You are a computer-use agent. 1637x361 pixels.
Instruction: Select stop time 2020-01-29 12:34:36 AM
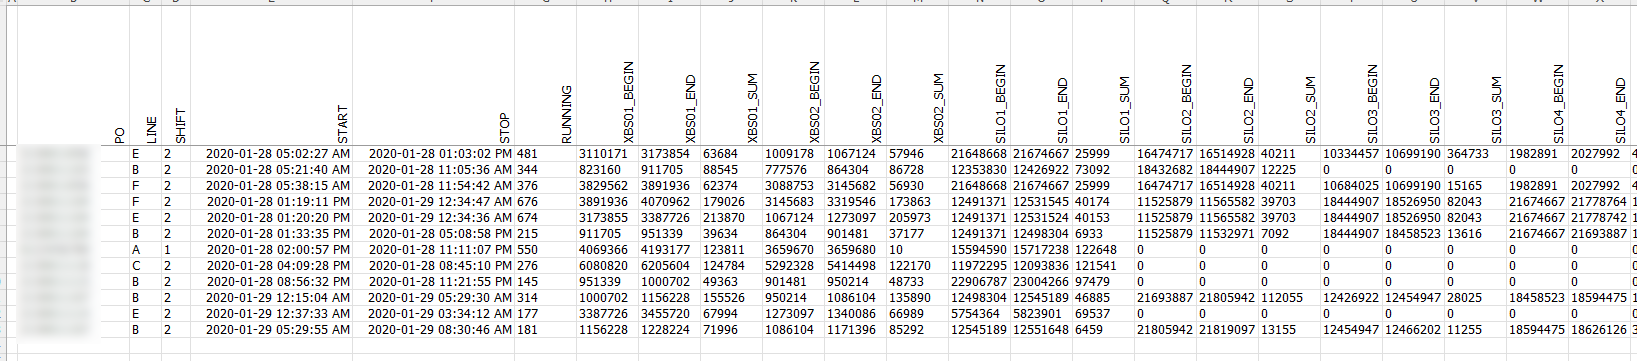pyautogui.click(x=434, y=218)
